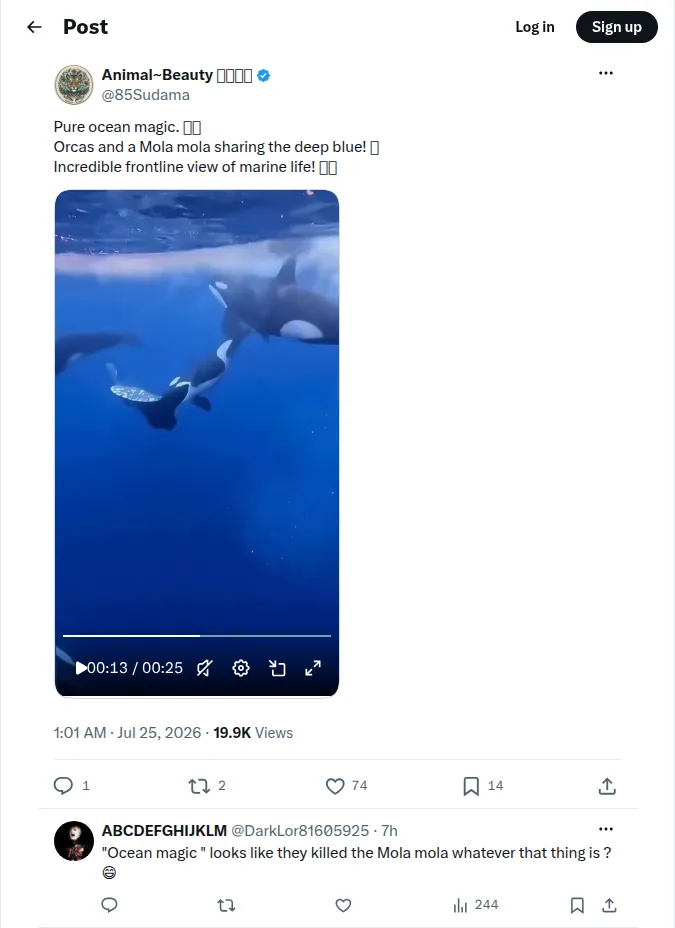Reply to the main post
This screenshot has height=928, width=675.
63,785
